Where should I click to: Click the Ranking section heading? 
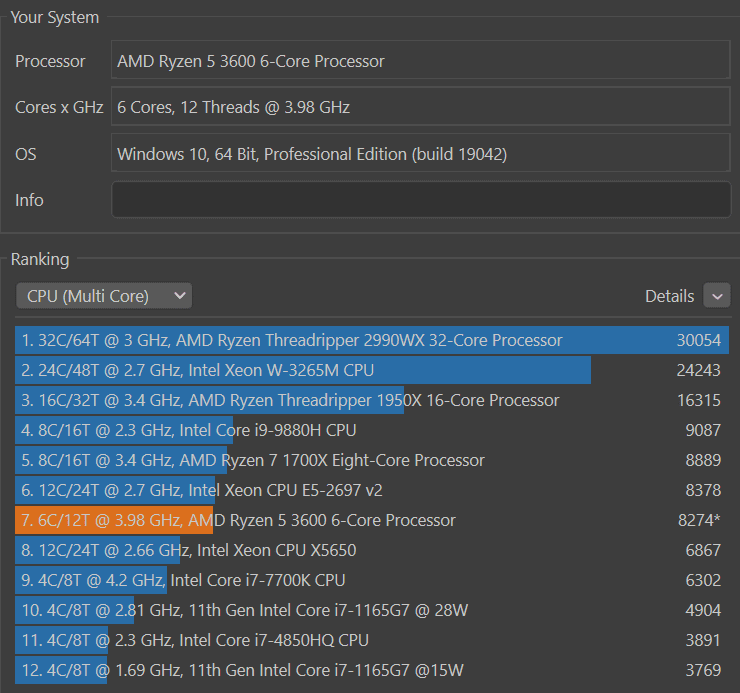(40, 260)
